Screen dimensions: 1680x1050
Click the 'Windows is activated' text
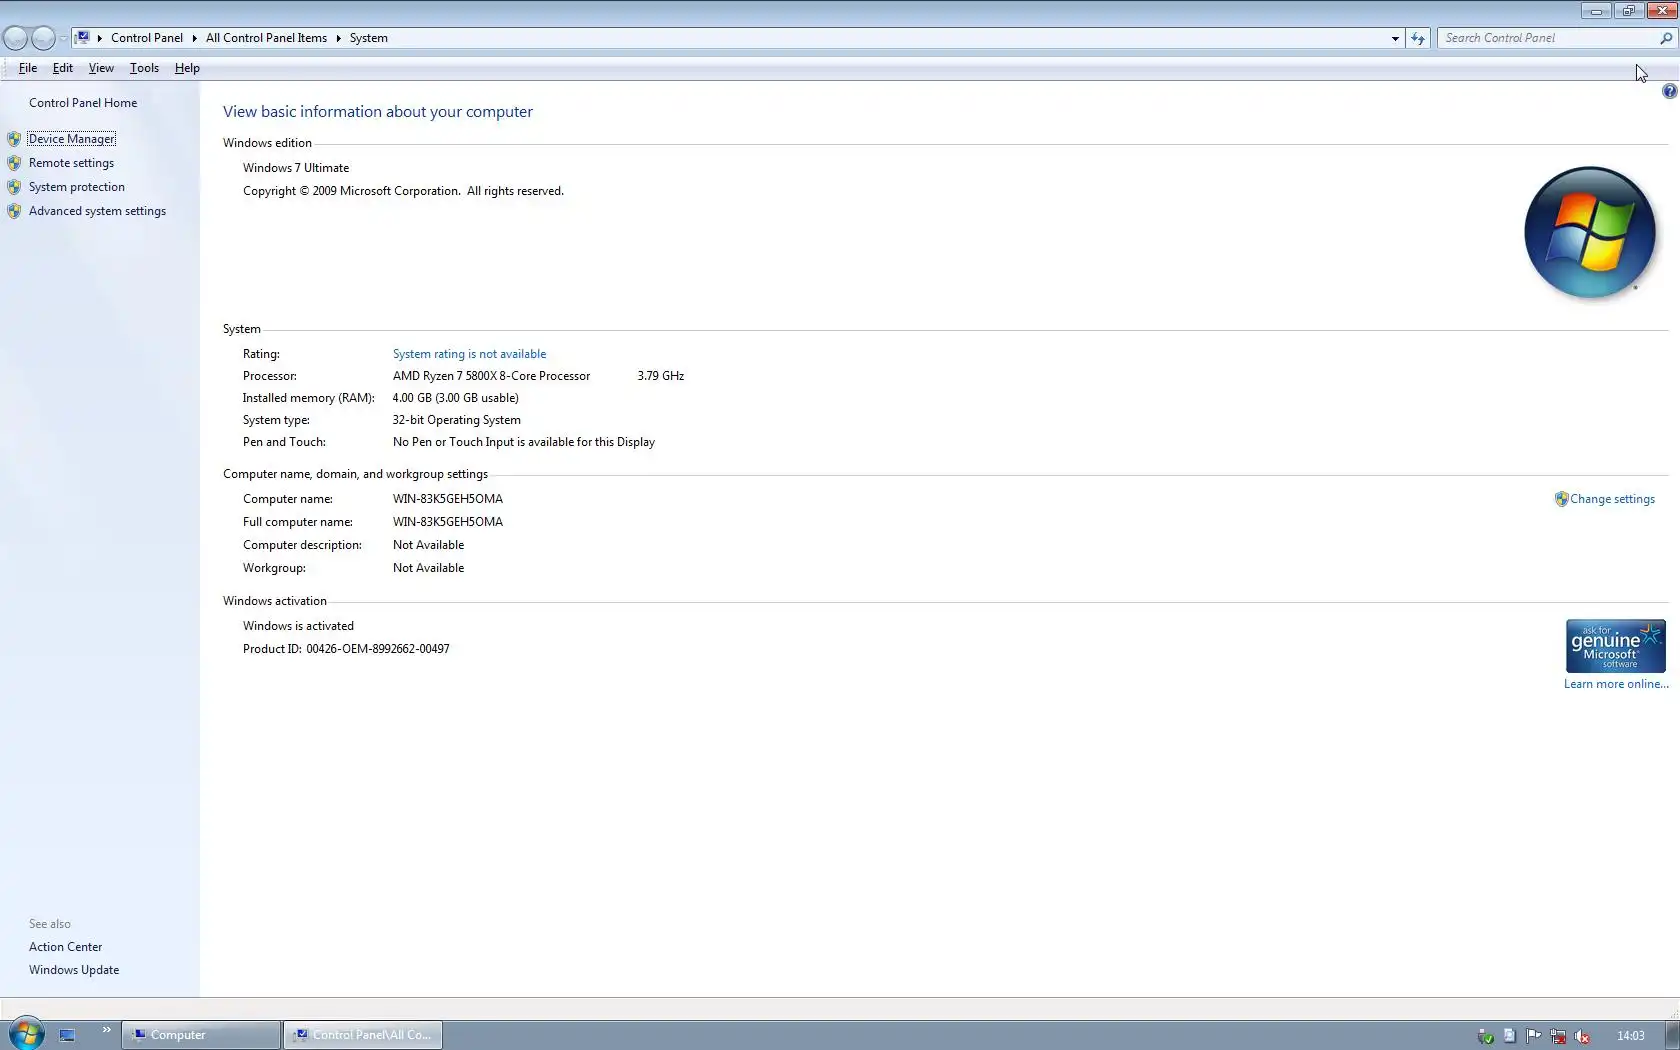point(298,626)
